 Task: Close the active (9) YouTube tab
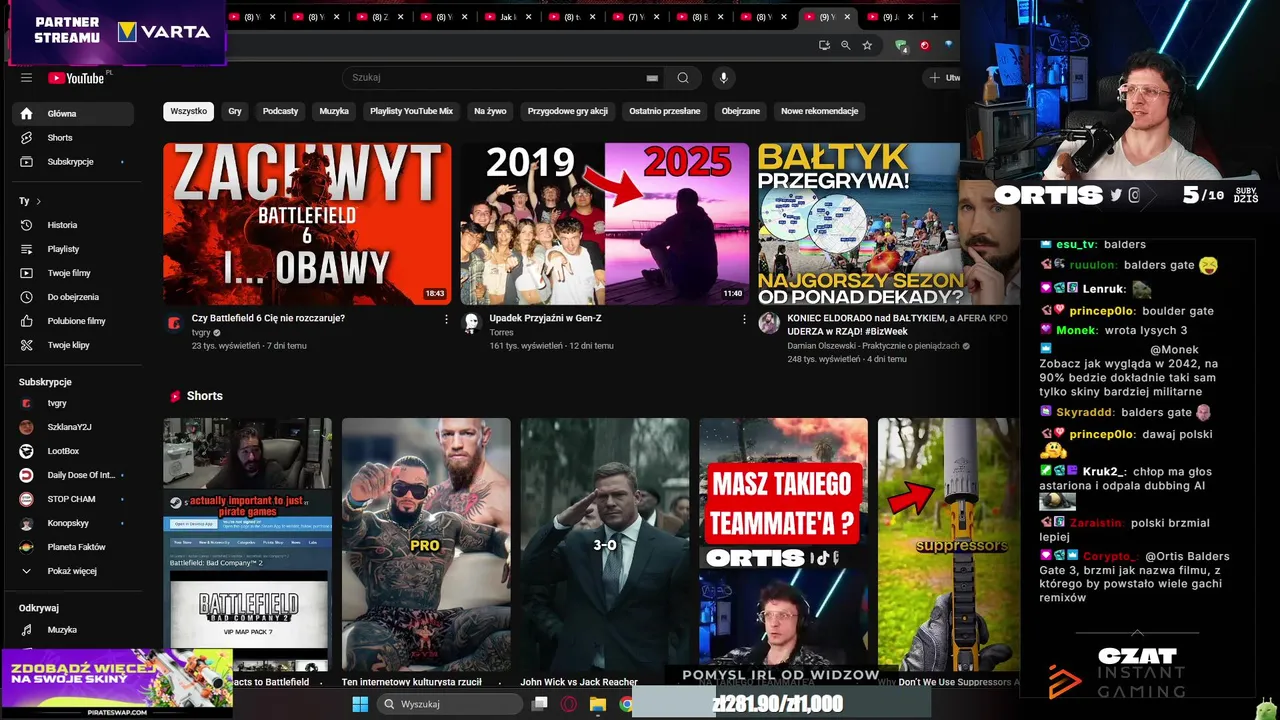tap(848, 17)
